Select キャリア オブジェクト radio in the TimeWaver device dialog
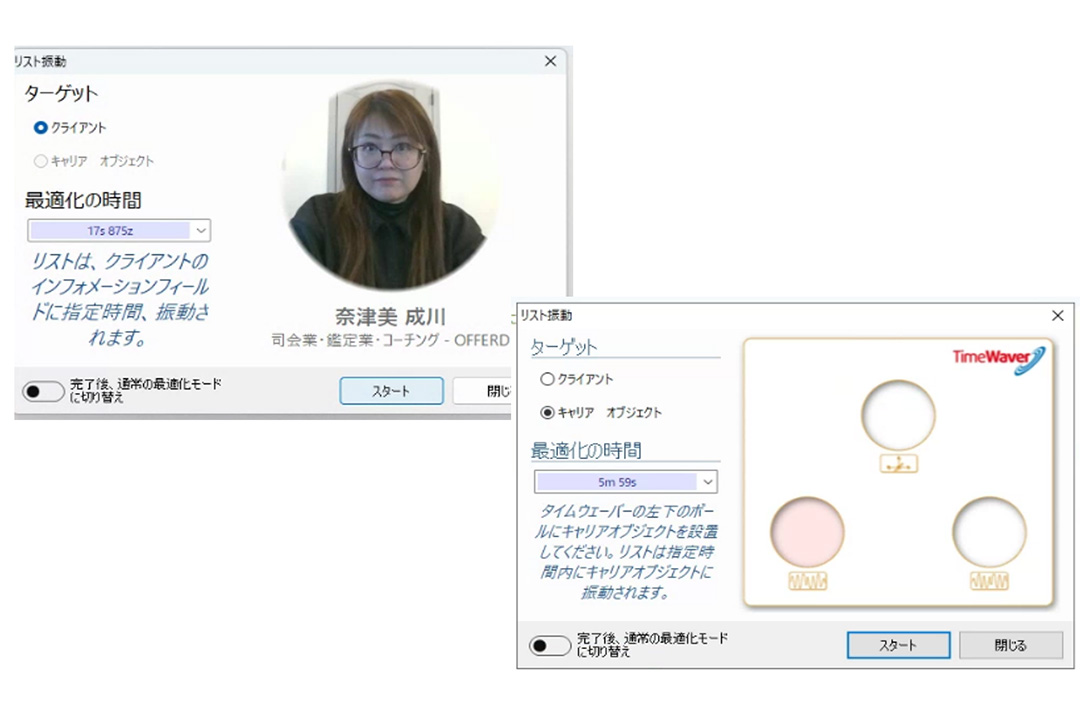 (x=547, y=412)
